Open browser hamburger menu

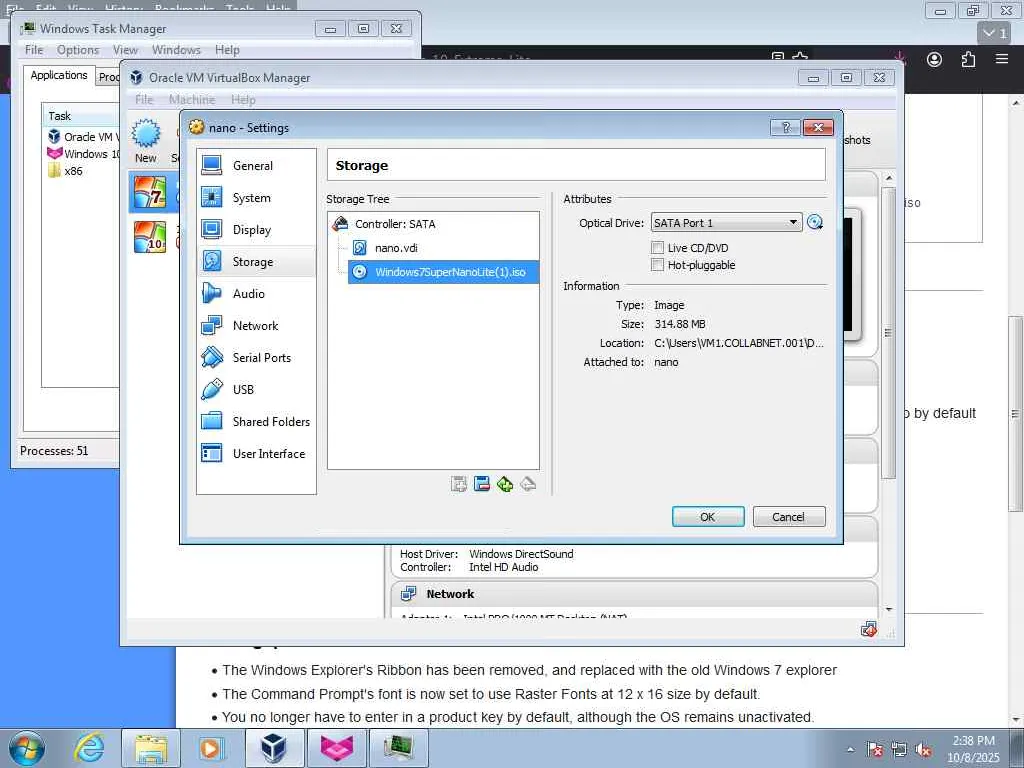coord(1002,59)
